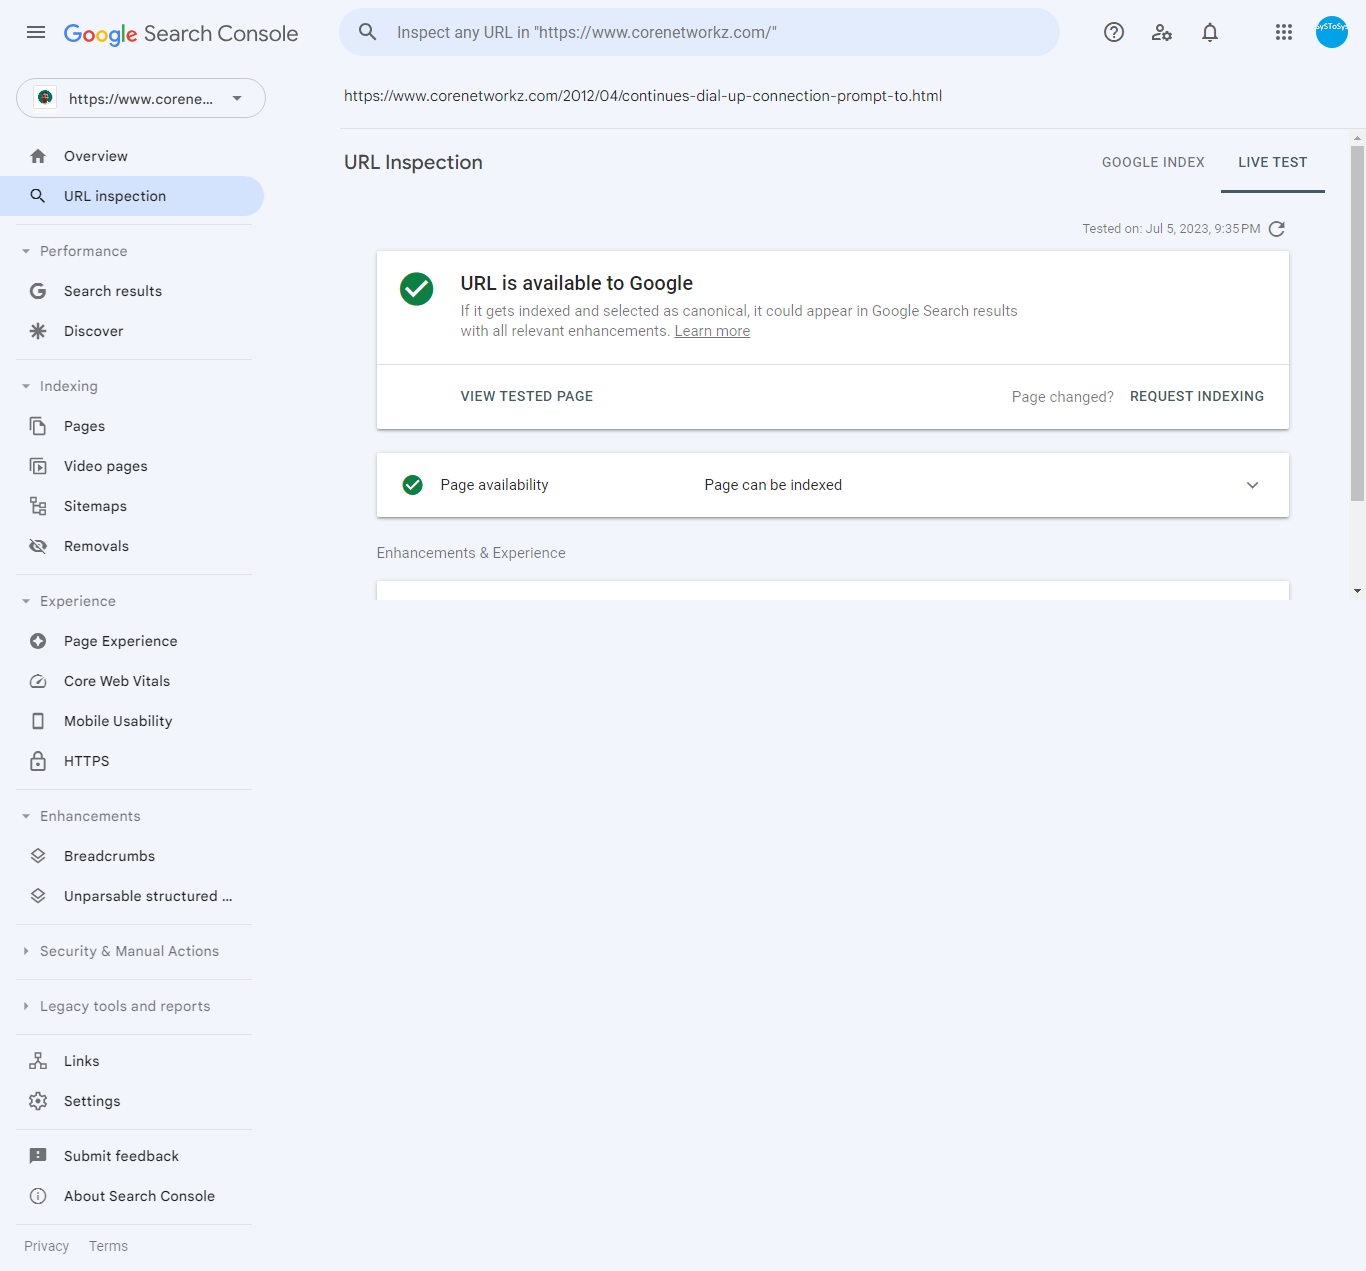Expand Legacy tools and reports section
The width and height of the screenshot is (1366, 1271).
[x=116, y=1006]
